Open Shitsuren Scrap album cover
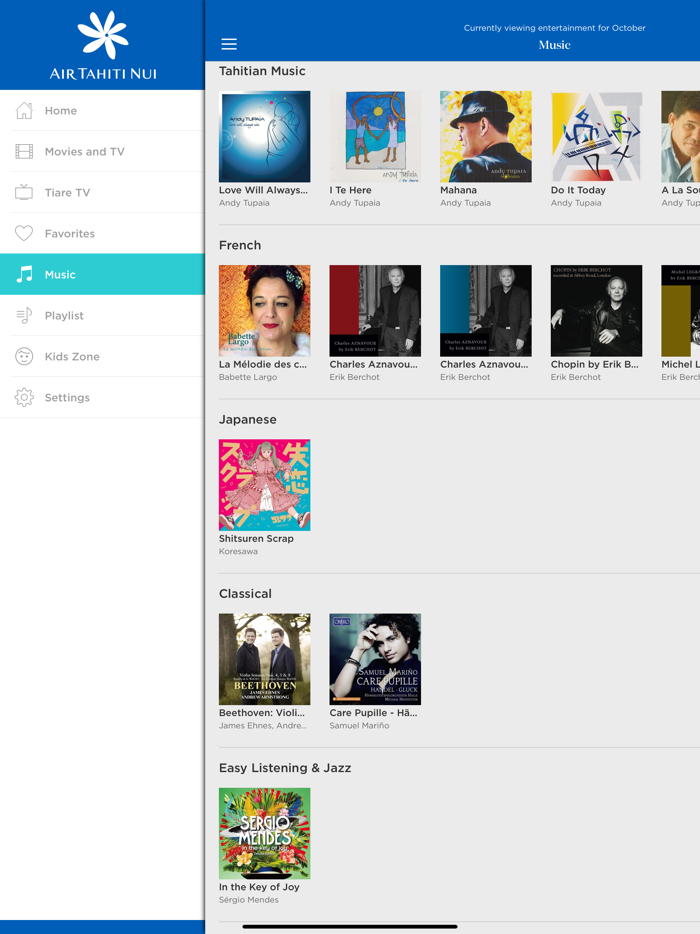The height and width of the screenshot is (934, 700). tap(265, 485)
